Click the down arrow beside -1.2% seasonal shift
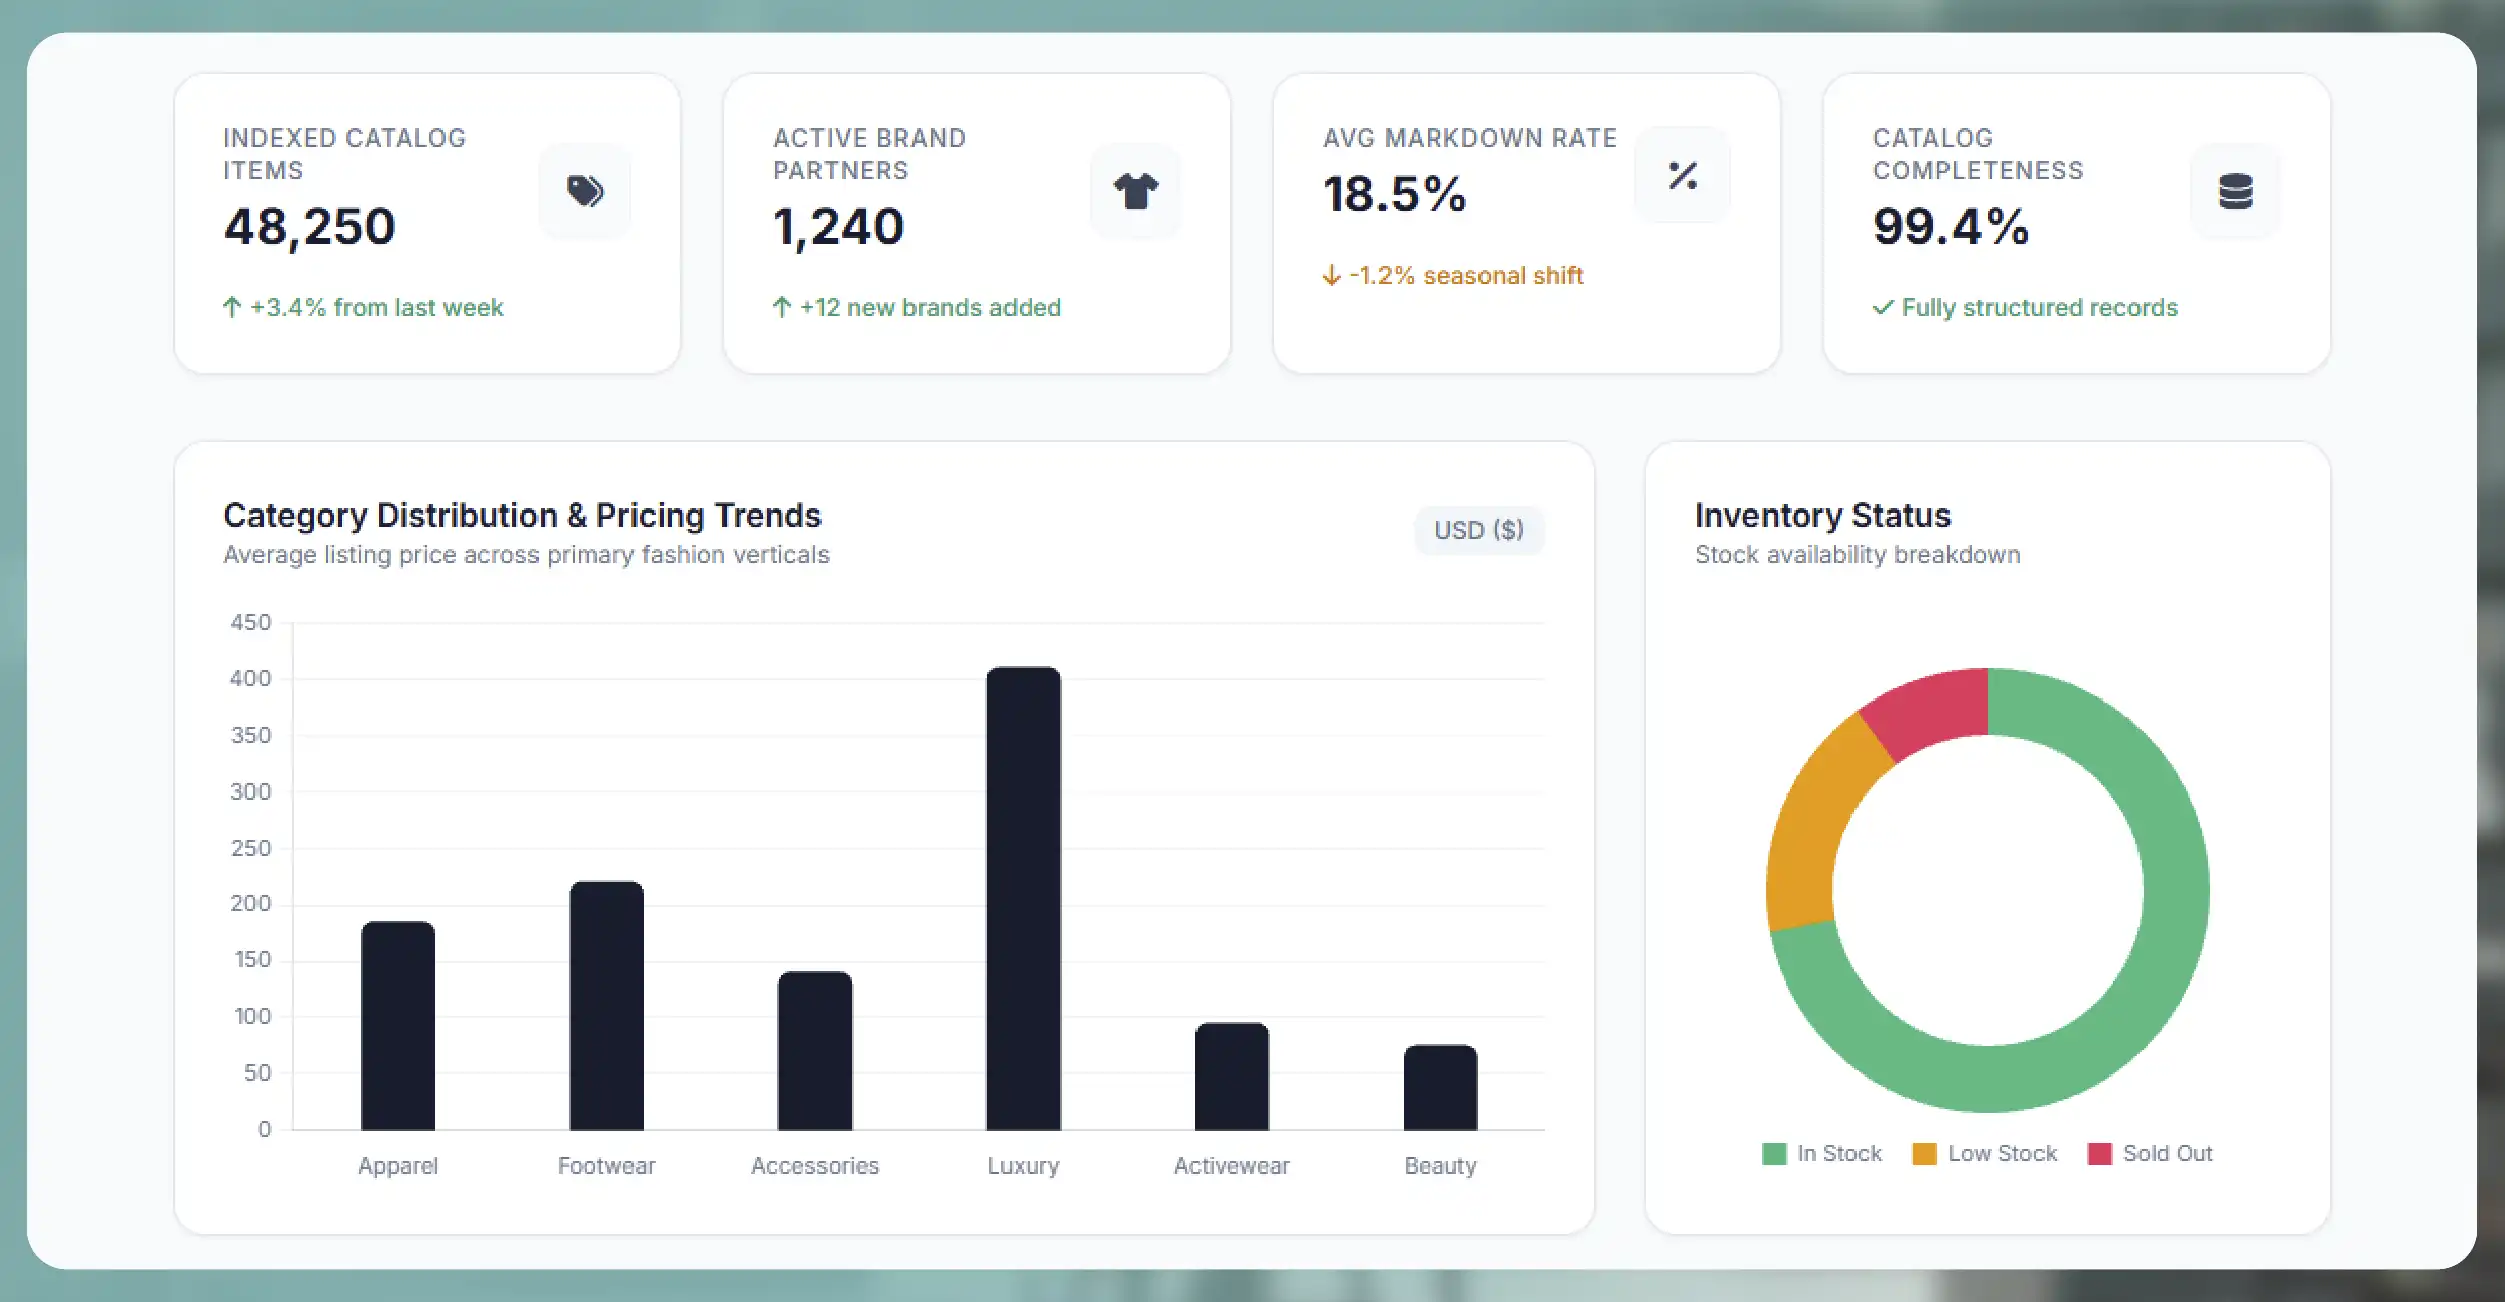 (1331, 275)
